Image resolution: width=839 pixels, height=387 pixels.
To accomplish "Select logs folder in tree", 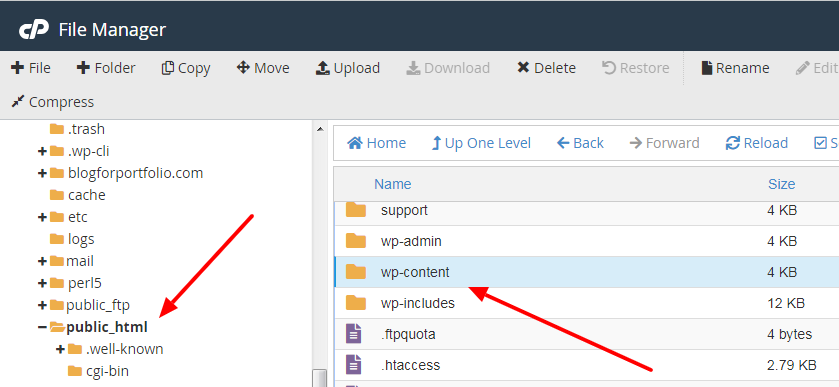I will point(81,239).
